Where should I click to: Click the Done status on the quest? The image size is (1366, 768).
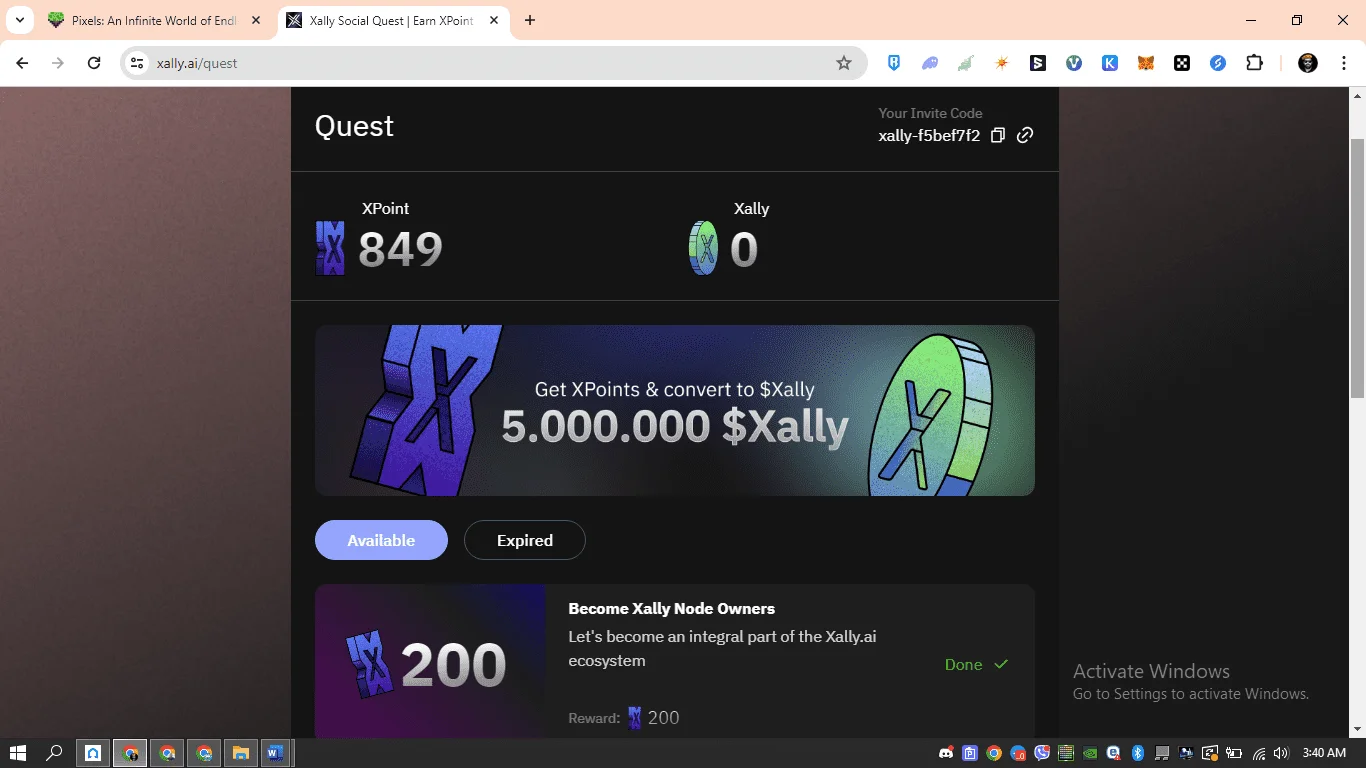pyautogui.click(x=976, y=664)
